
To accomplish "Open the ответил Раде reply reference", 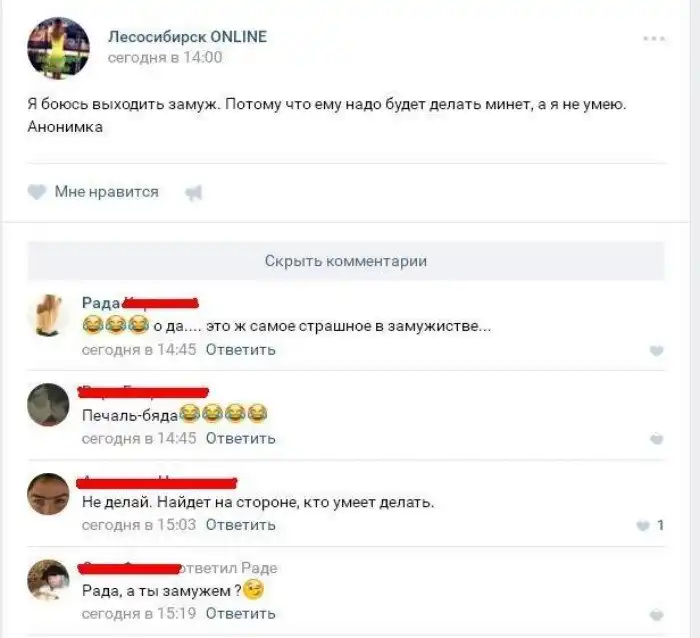I will point(229,568).
